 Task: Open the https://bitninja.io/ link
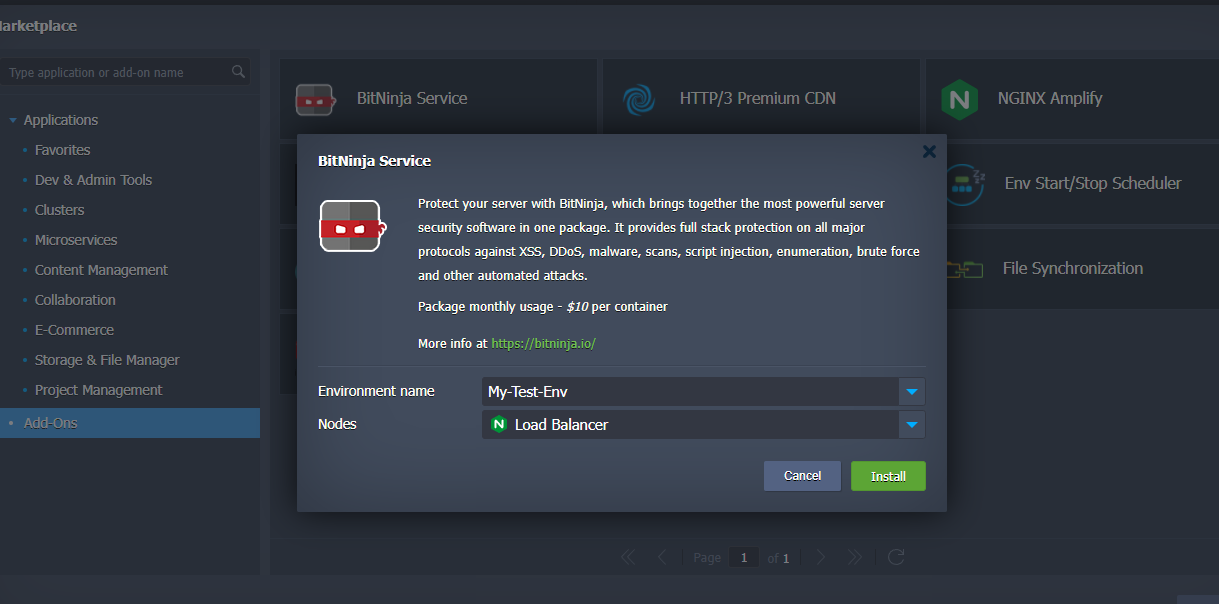(x=543, y=343)
